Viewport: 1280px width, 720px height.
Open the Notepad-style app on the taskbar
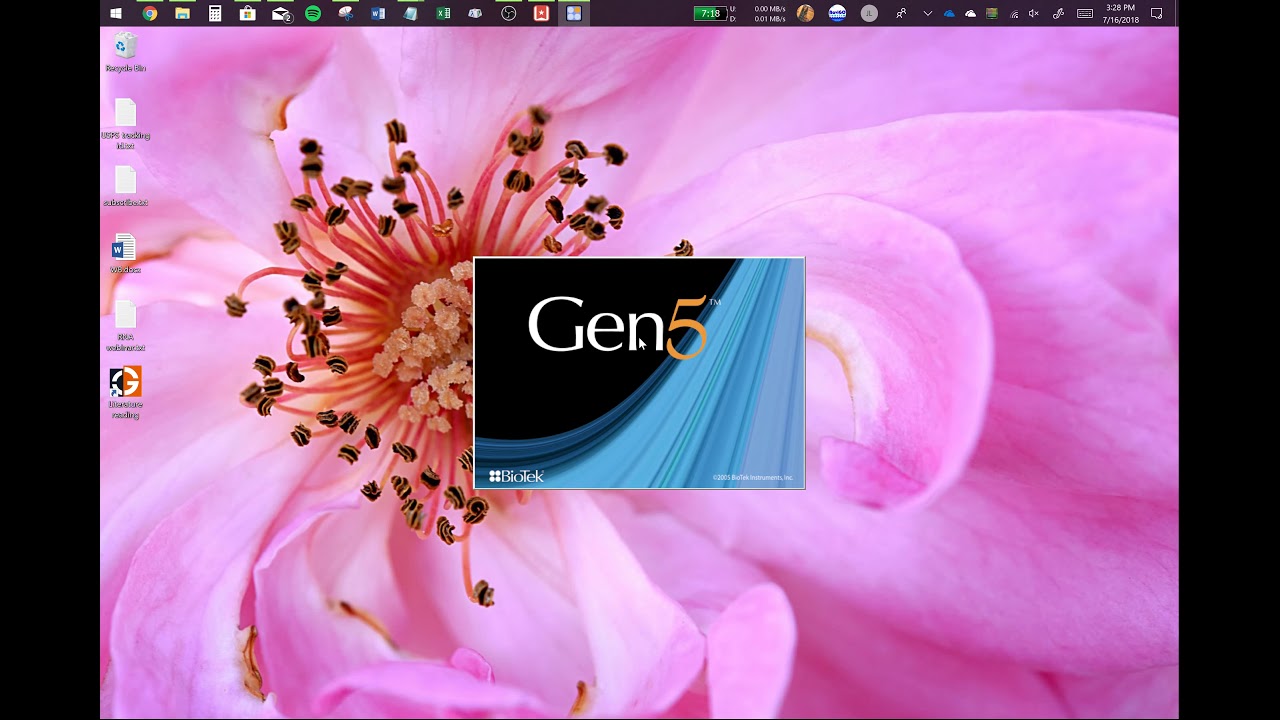(410, 13)
